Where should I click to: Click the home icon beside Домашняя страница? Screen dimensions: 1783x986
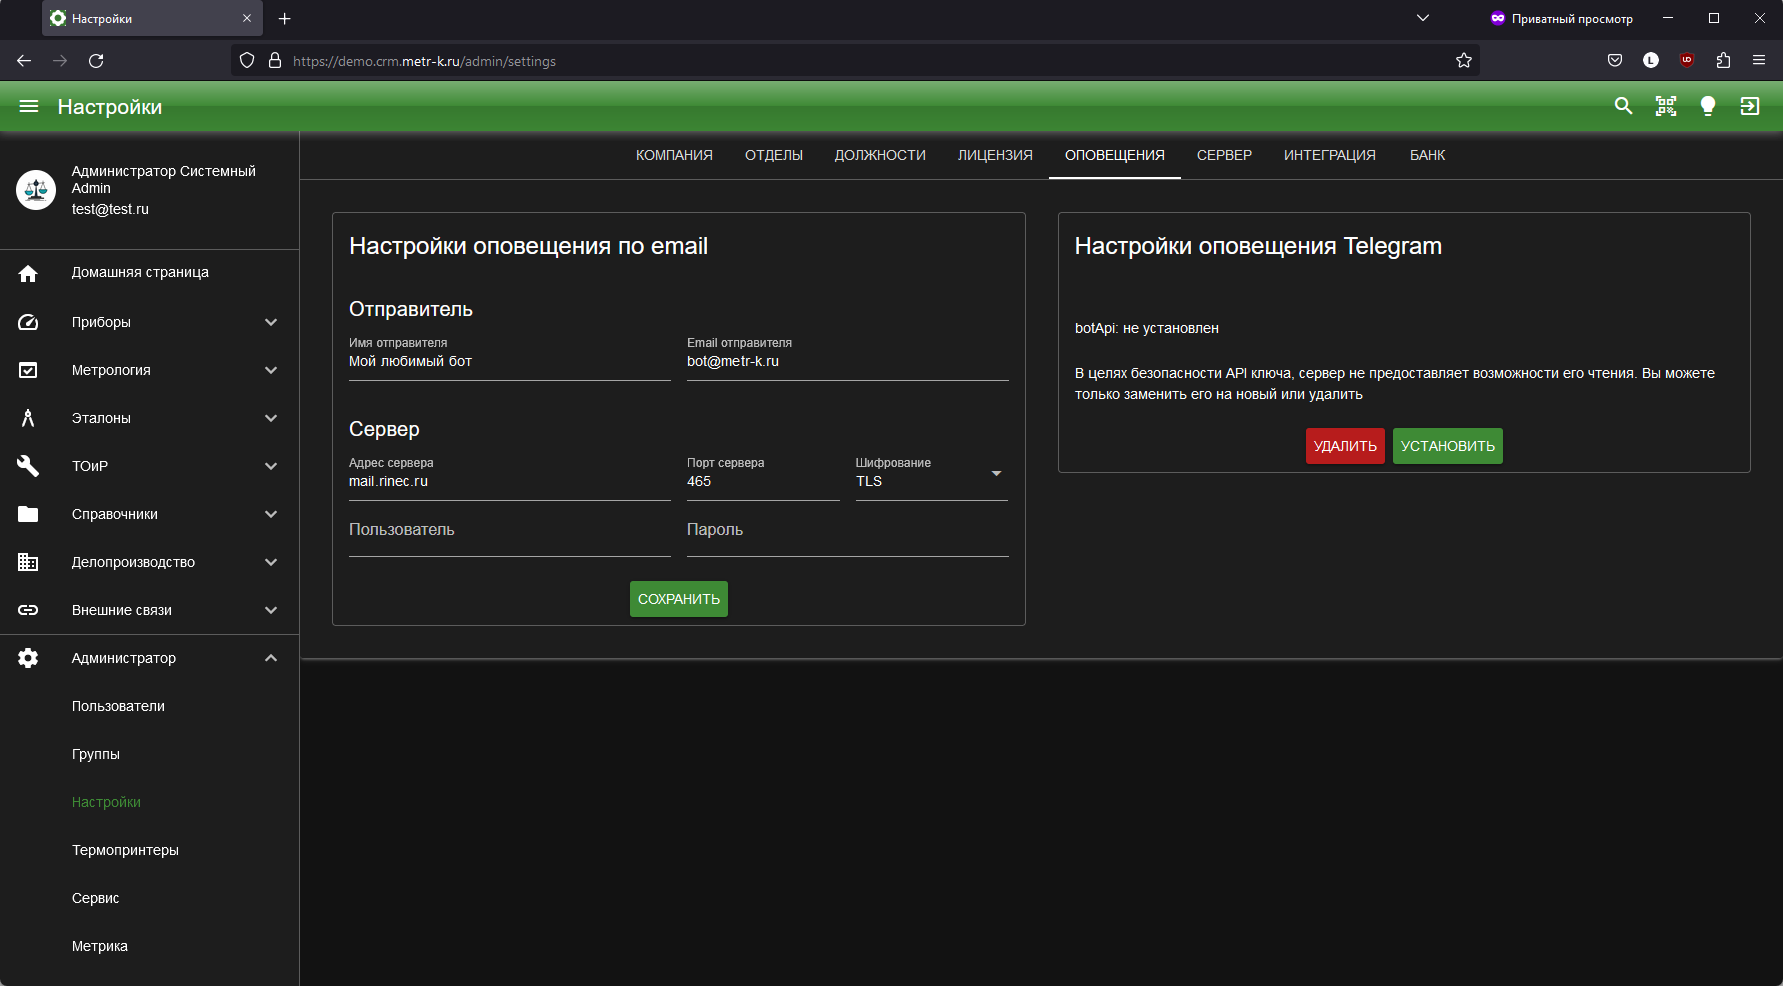[28, 273]
